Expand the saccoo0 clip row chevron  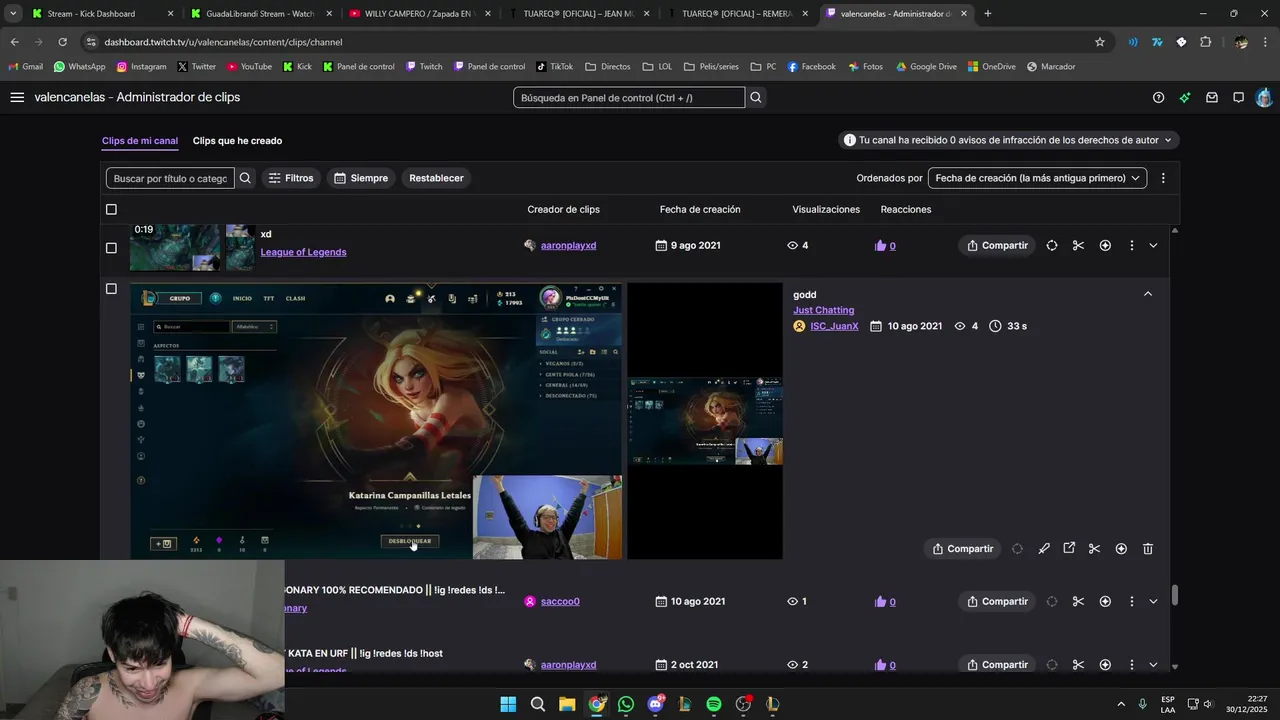coord(1153,601)
